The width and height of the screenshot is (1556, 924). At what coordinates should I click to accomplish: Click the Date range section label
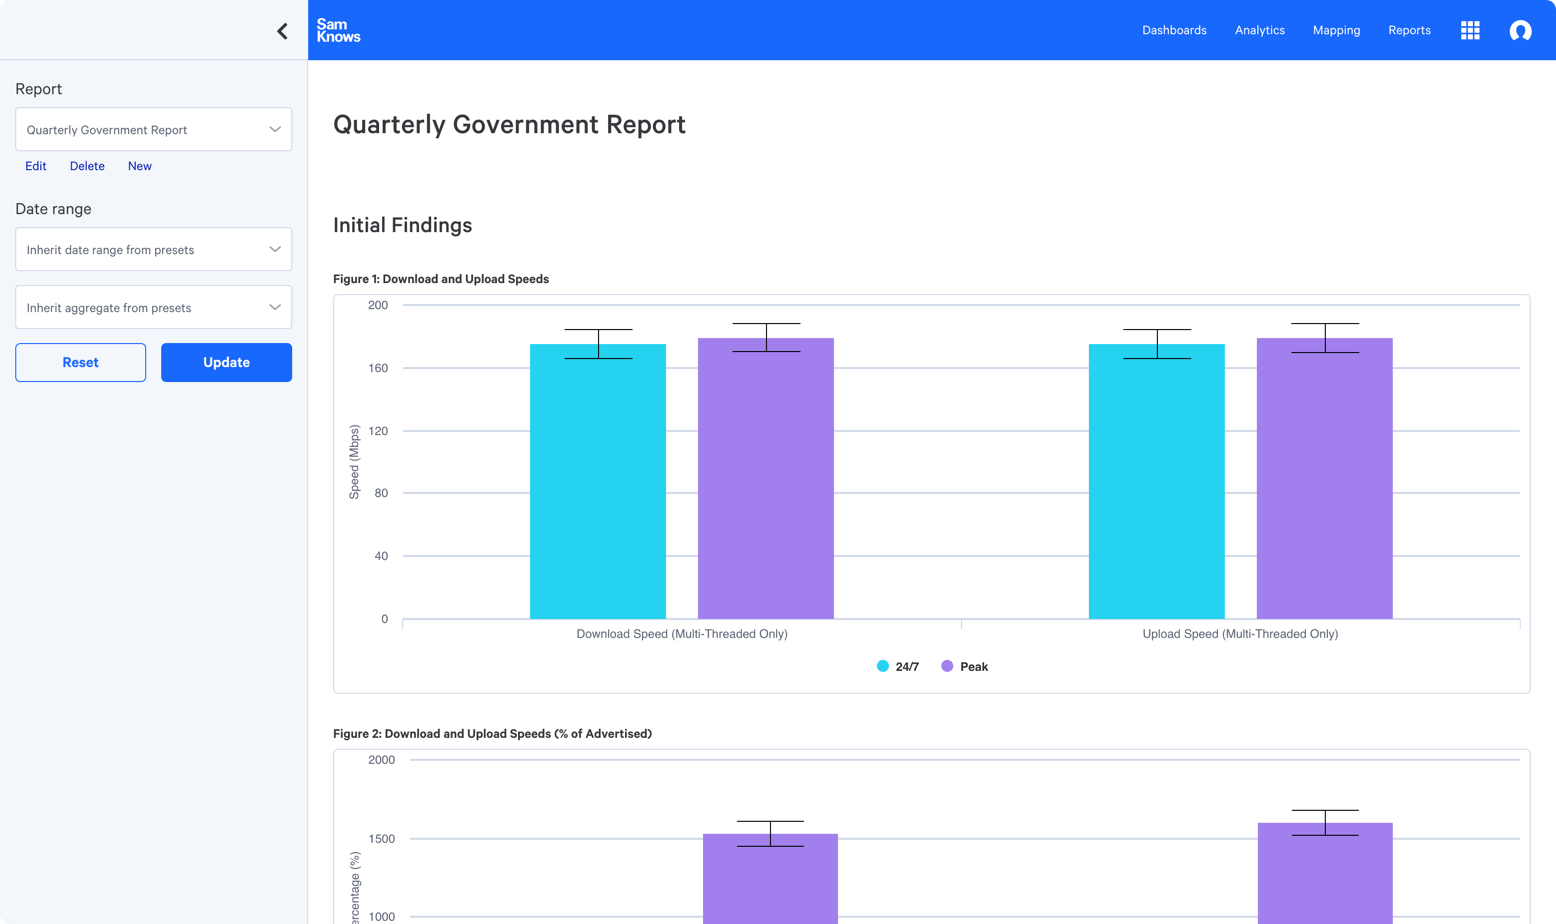[x=53, y=209]
